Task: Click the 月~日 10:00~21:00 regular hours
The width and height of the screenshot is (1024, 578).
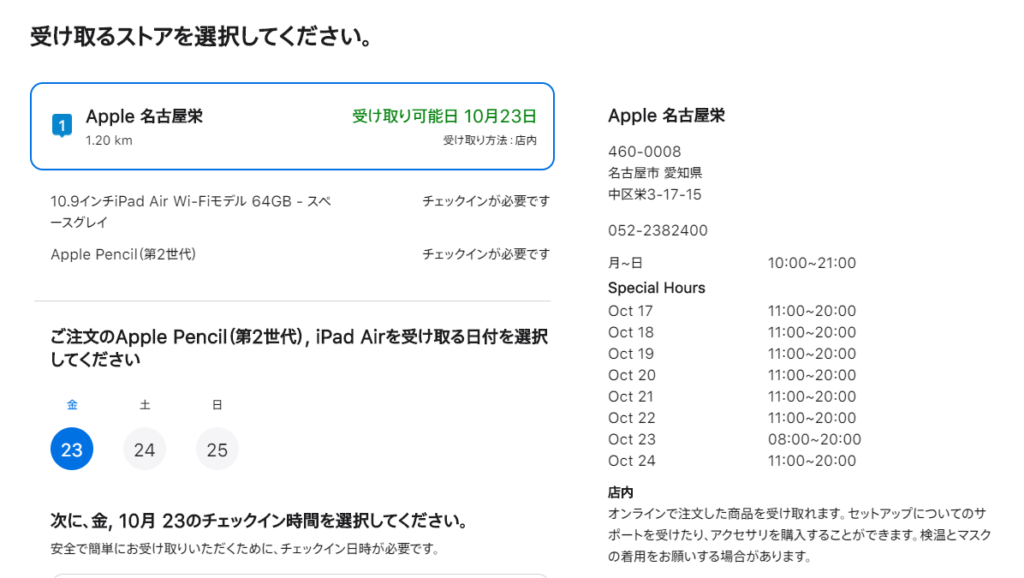Action: coord(732,263)
